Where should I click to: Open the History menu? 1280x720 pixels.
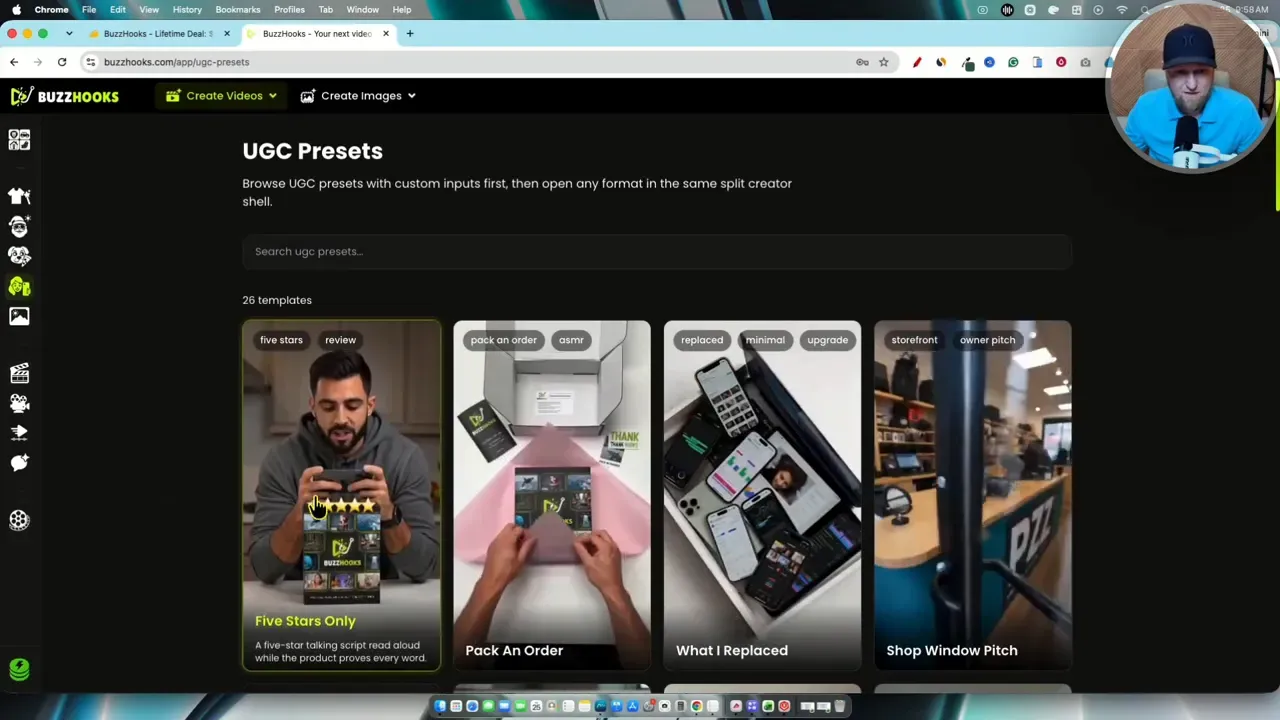coord(187,9)
